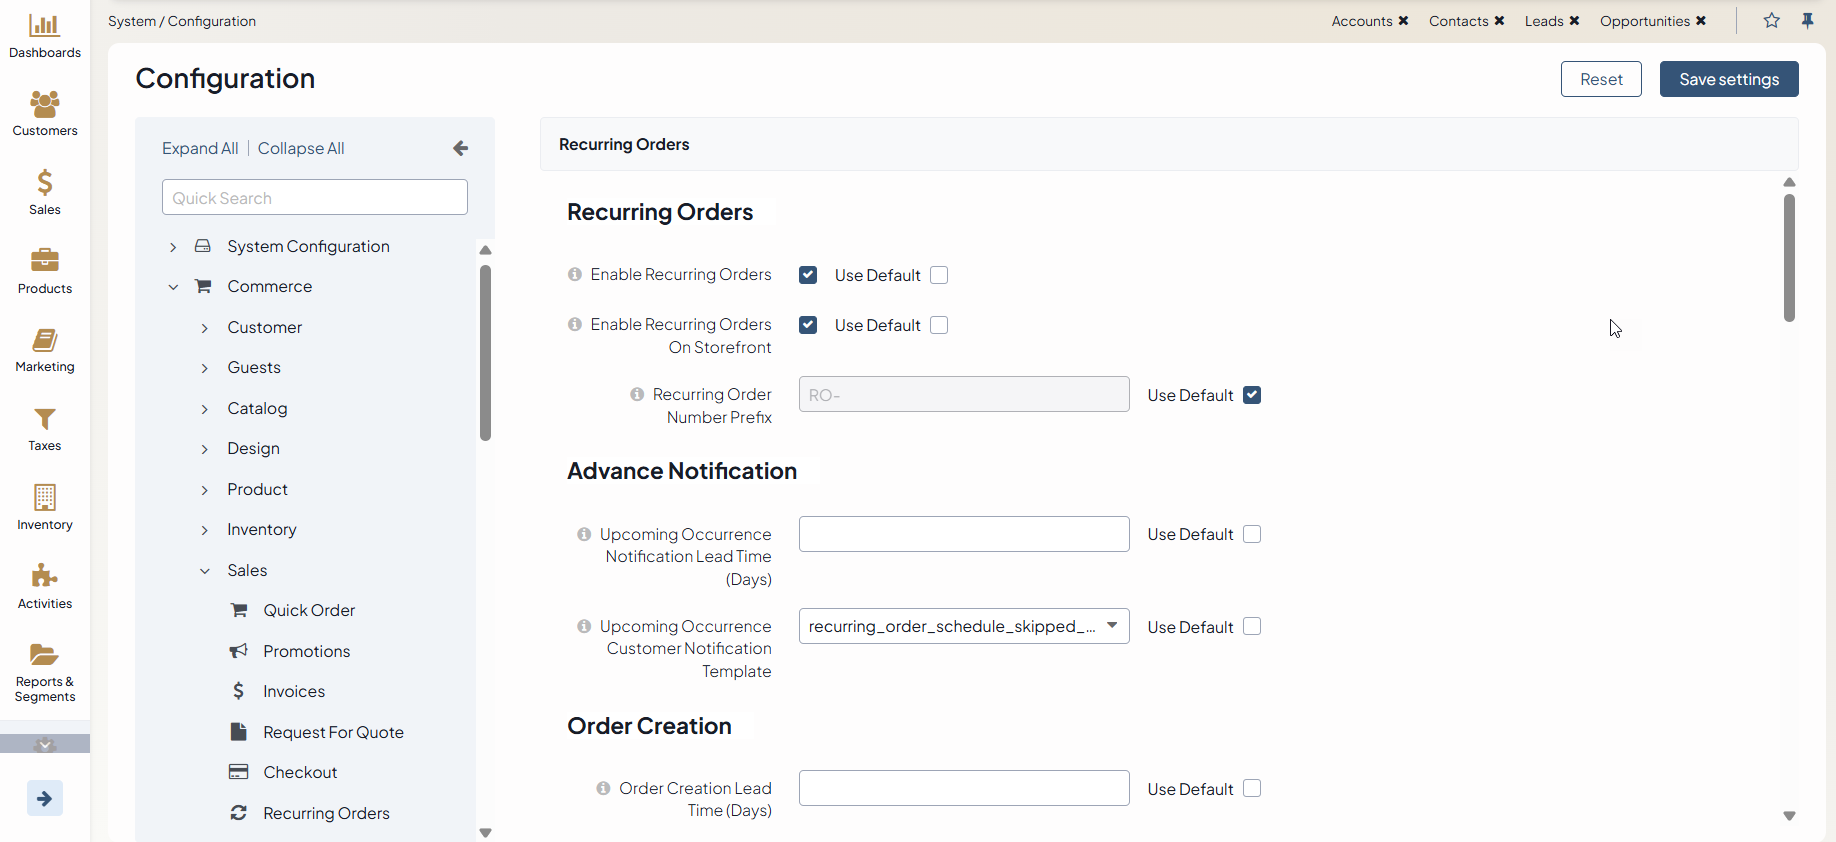Viewport: 1836px width, 842px height.
Task: Collapse the Commerce tree section
Action: coord(173,287)
